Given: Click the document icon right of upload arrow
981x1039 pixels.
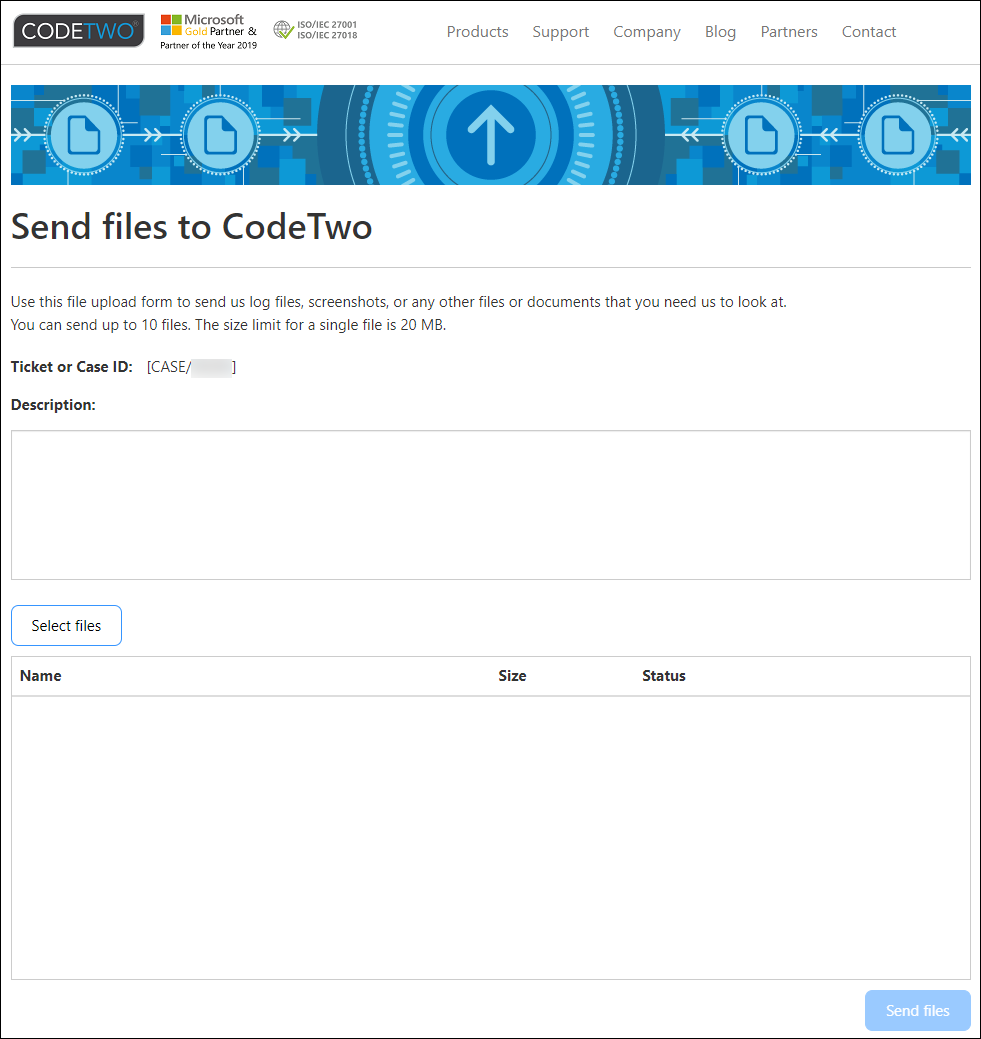Looking at the screenshot, I should pos(761,135).
